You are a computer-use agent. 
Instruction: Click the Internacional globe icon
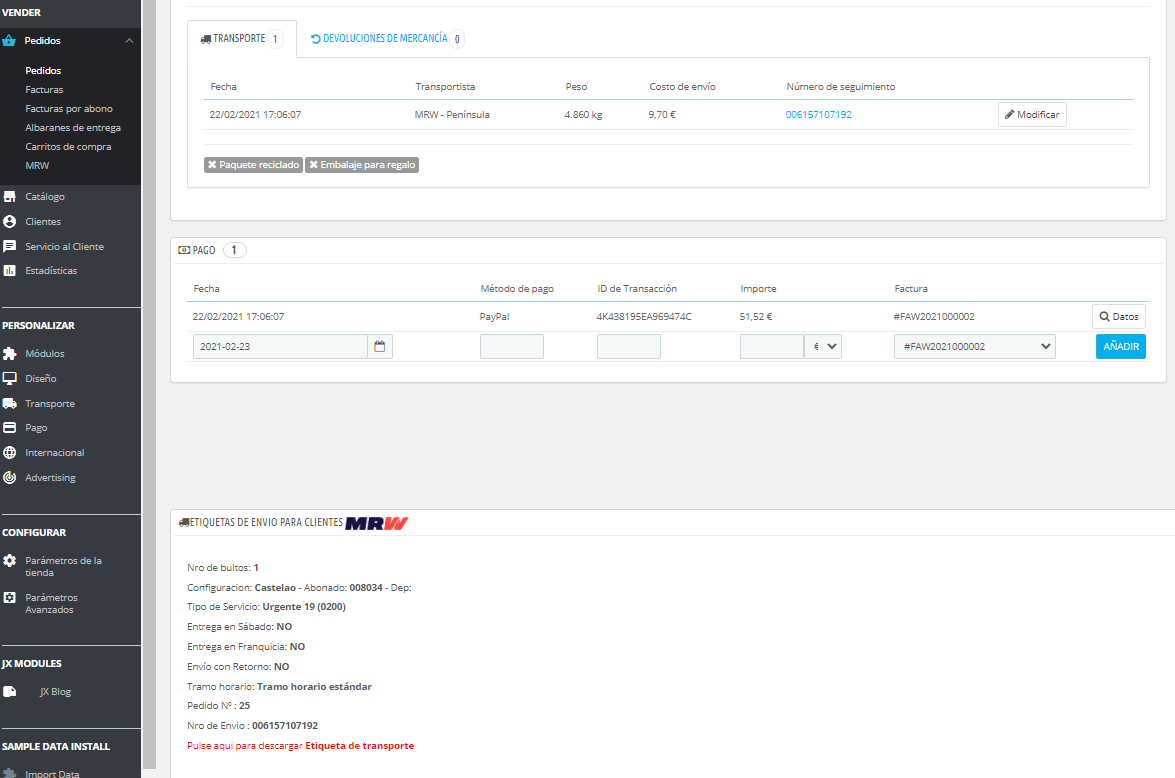[9, 453]
